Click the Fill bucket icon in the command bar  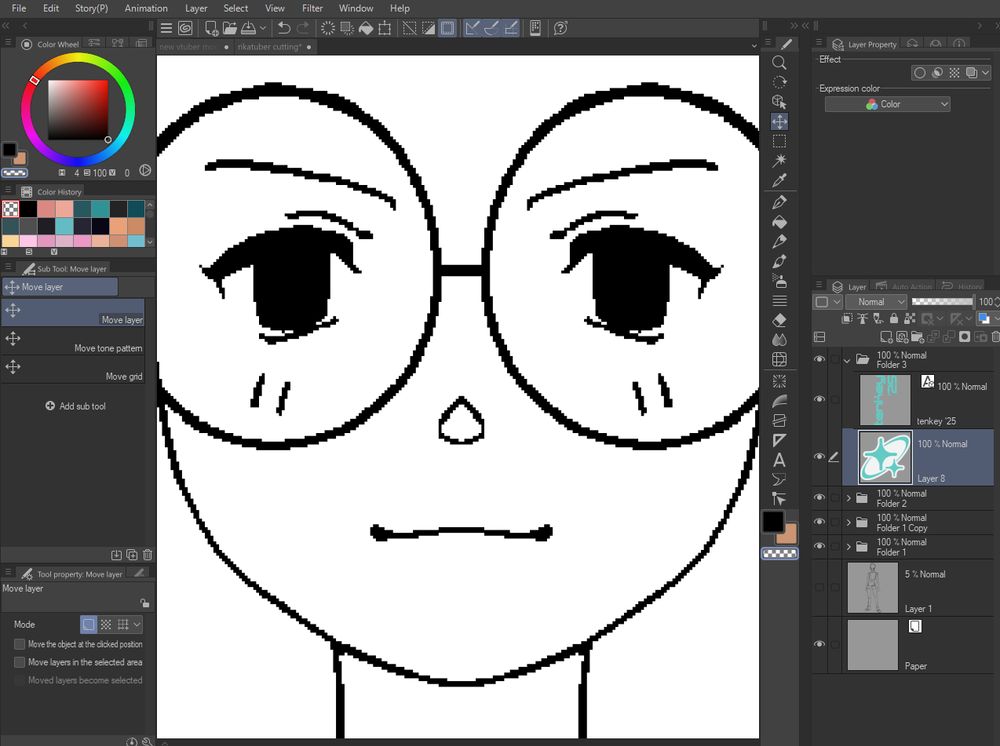[x=366, y=28]
